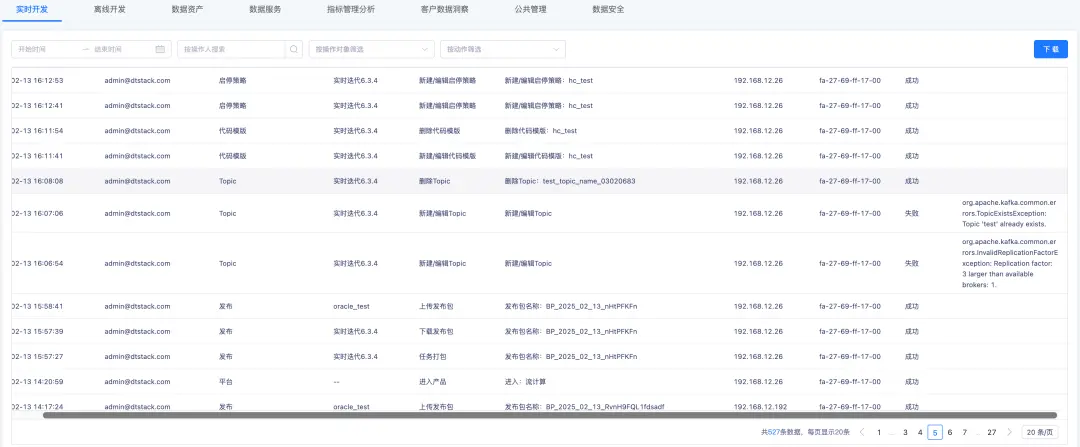The image size is (1080, 447).
Task: Click timestamp 02-13 16:12:53
Action: coord(38,81)
